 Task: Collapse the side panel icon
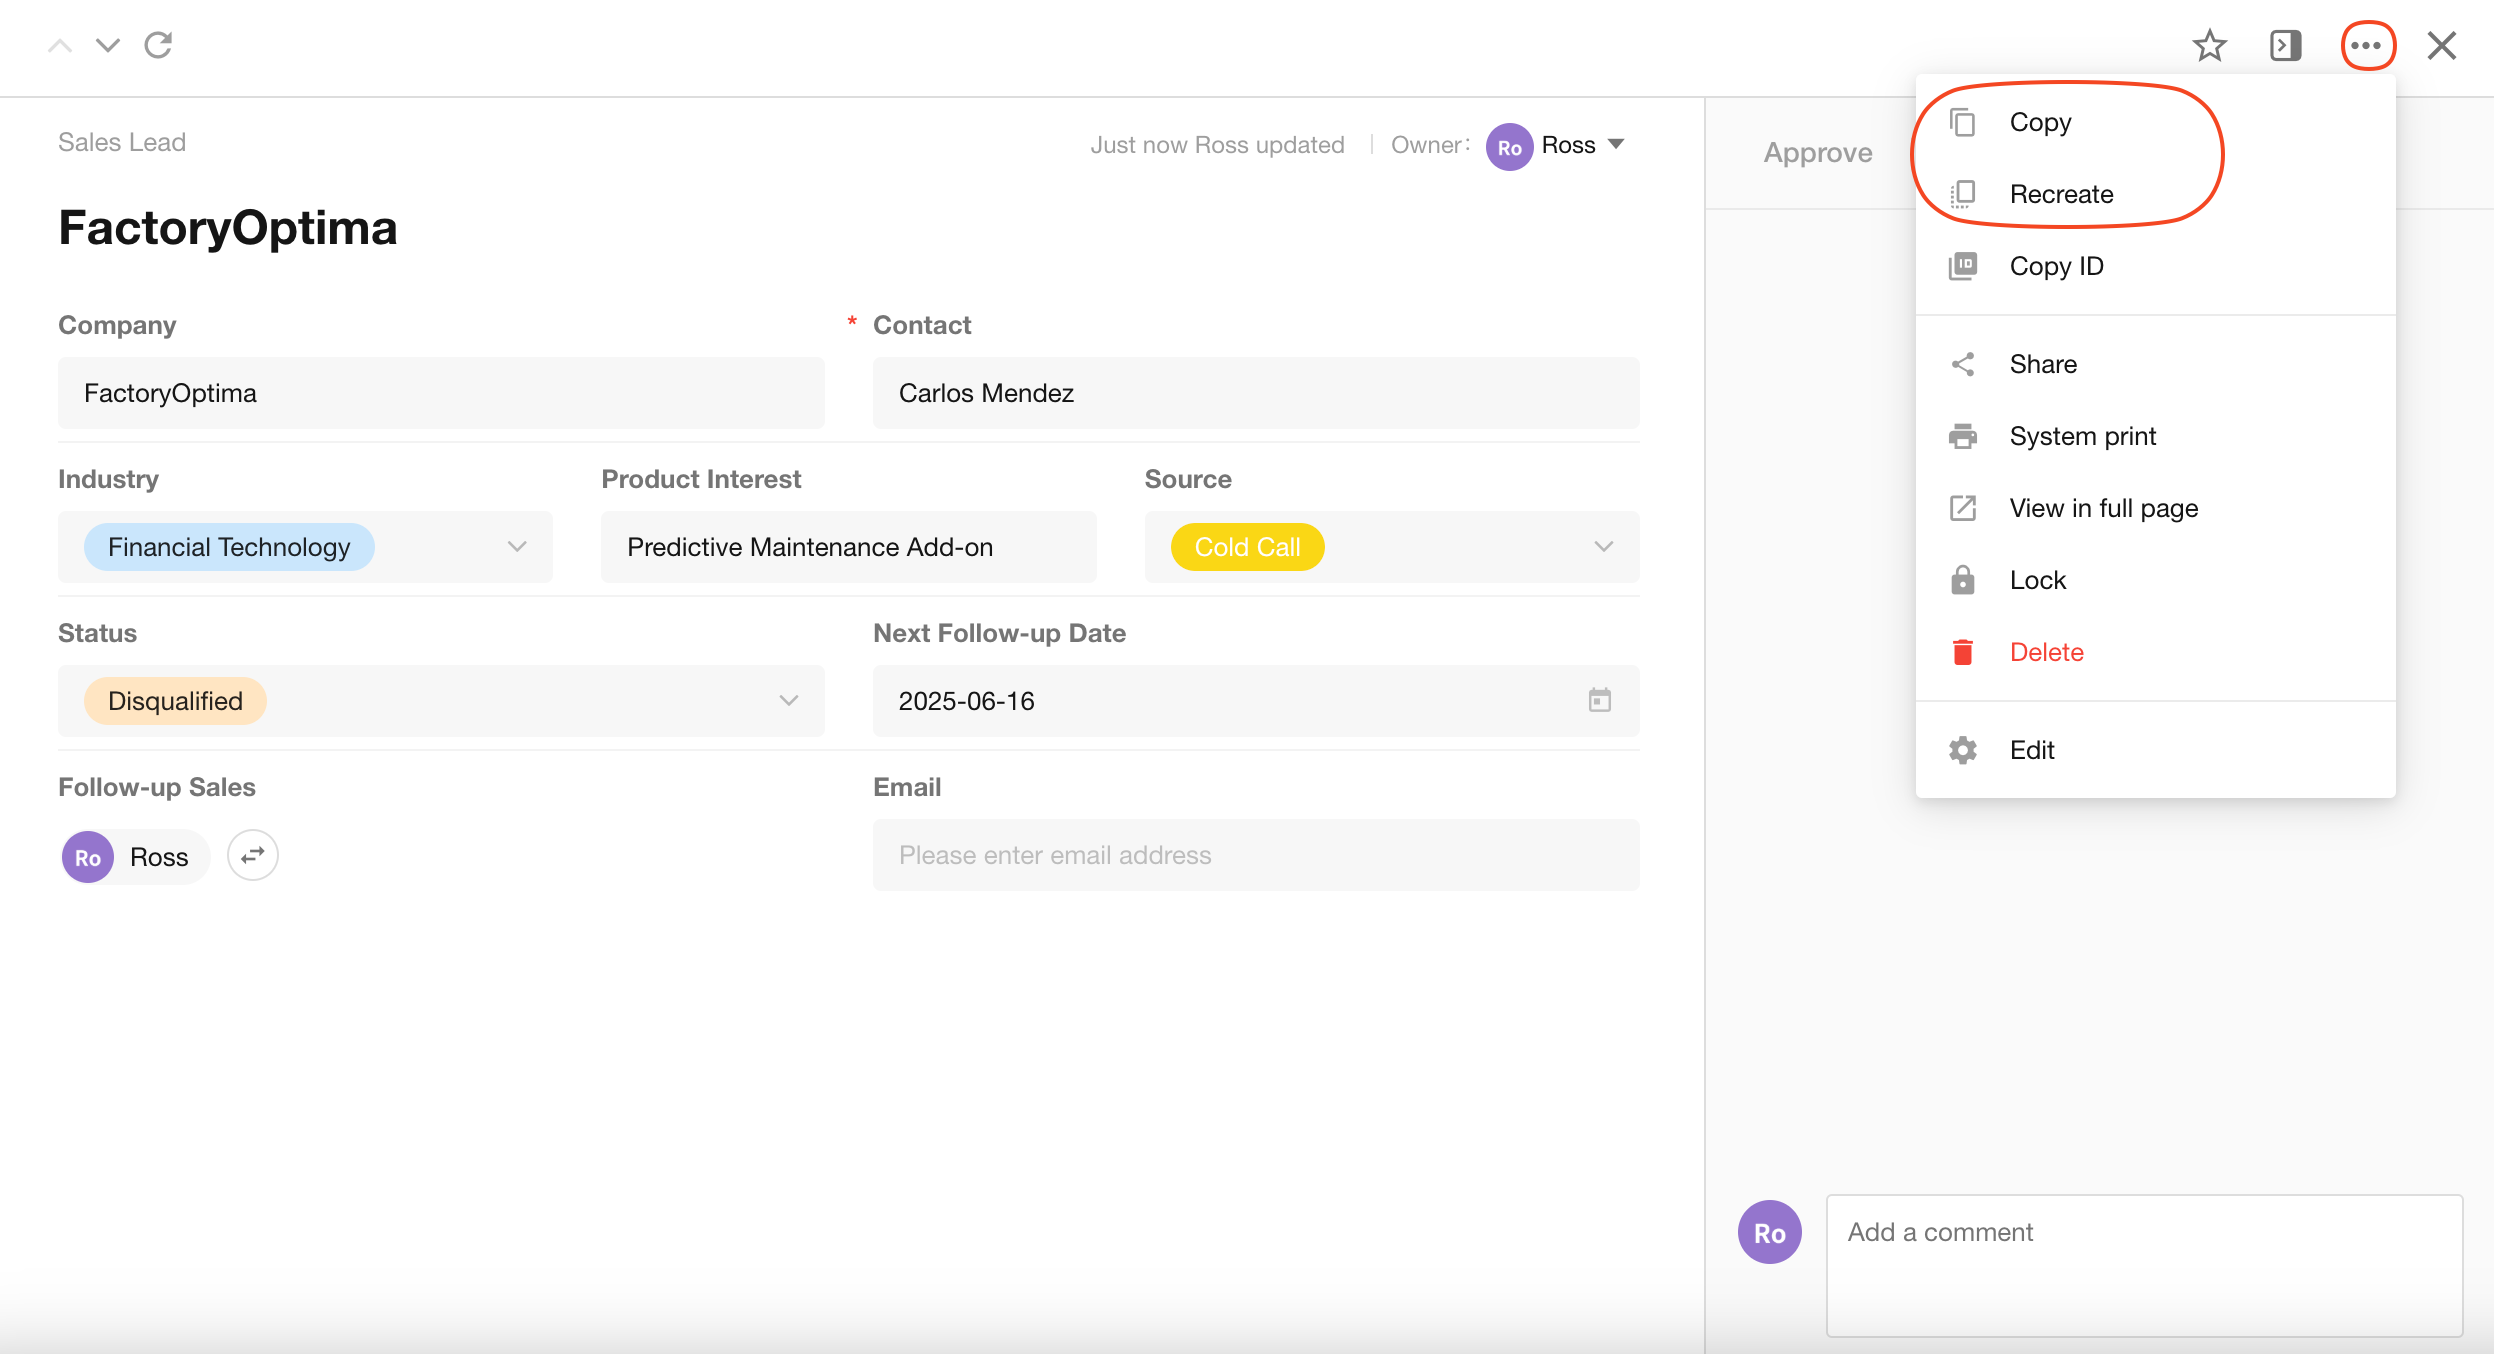(x=2286, y=45)
